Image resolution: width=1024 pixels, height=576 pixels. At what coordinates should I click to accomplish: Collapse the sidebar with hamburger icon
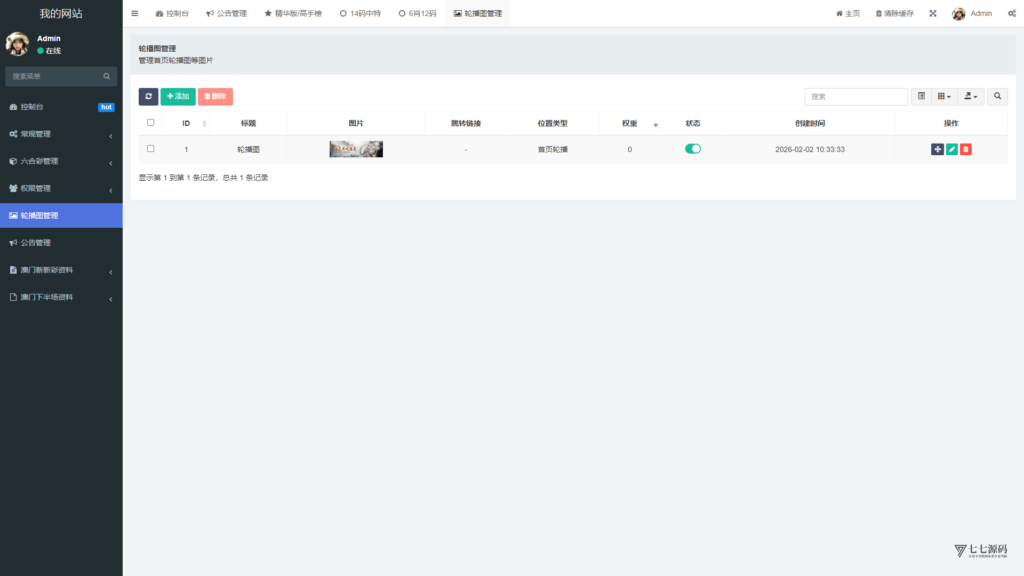pyautogui.click(x=134, y=13)
